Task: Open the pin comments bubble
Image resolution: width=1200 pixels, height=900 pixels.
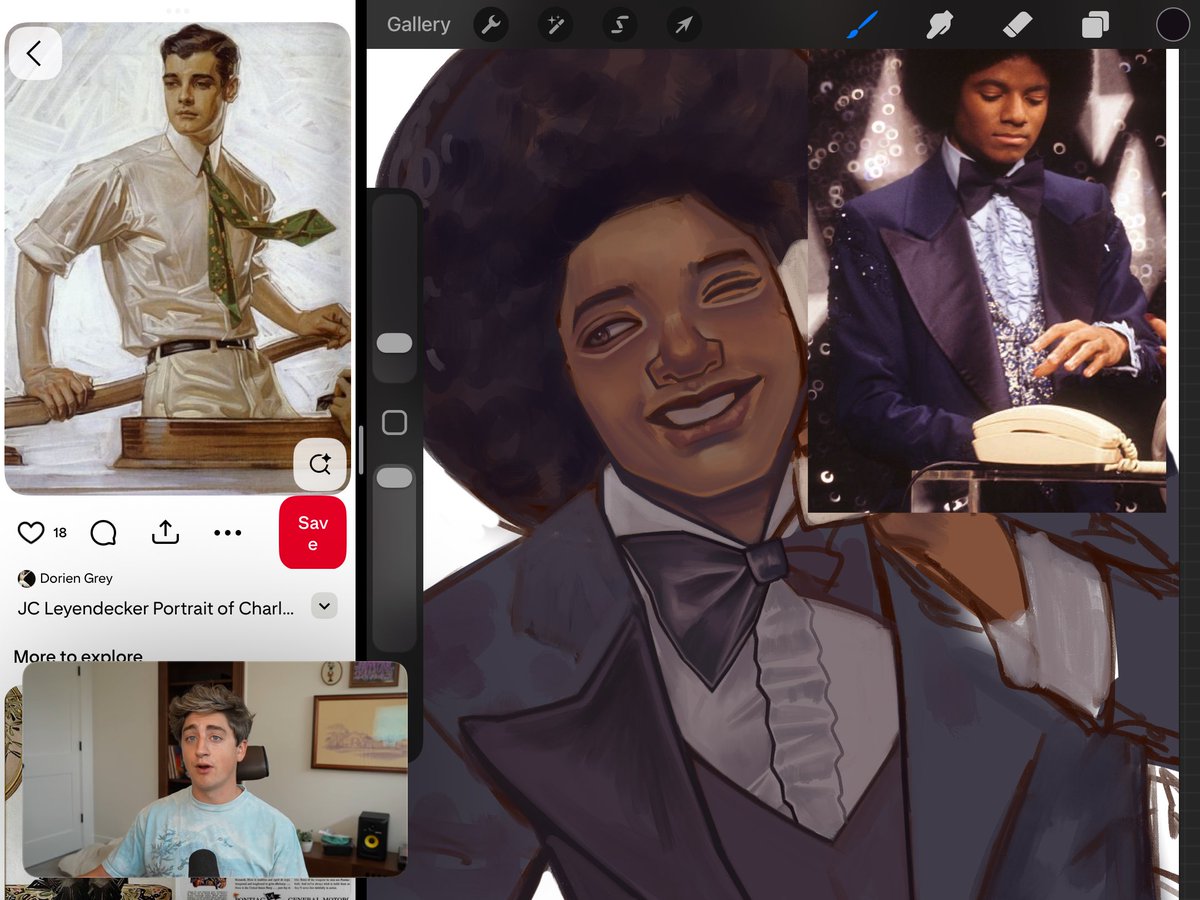Action: pyautogui.click(x=103, y=532)
